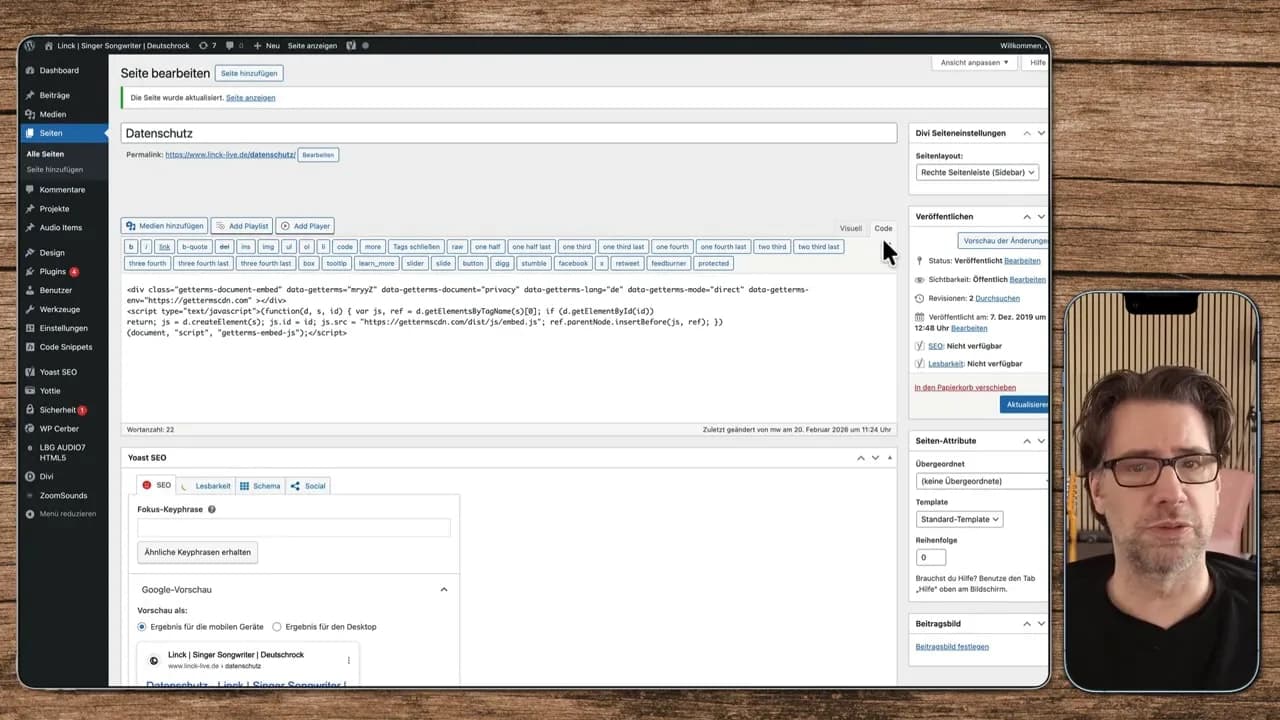The image size is (1280, 720).
Task: Open the Seitenlayout dropdown
Action: 977,172
